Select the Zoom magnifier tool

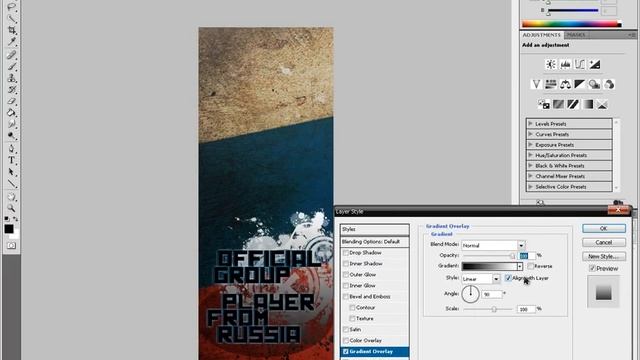[x=12, y=208]
